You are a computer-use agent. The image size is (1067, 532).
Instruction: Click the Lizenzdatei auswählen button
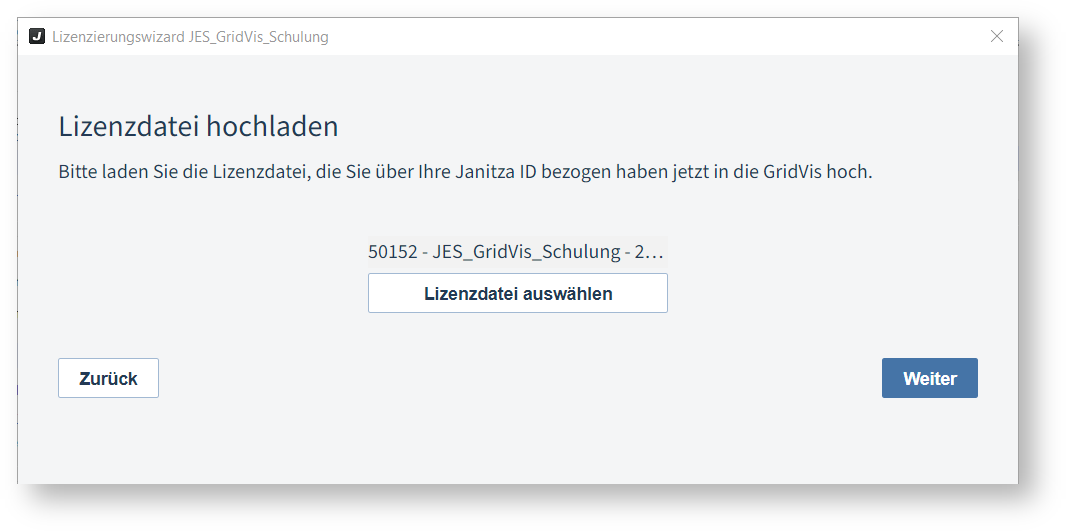point(517,293)
